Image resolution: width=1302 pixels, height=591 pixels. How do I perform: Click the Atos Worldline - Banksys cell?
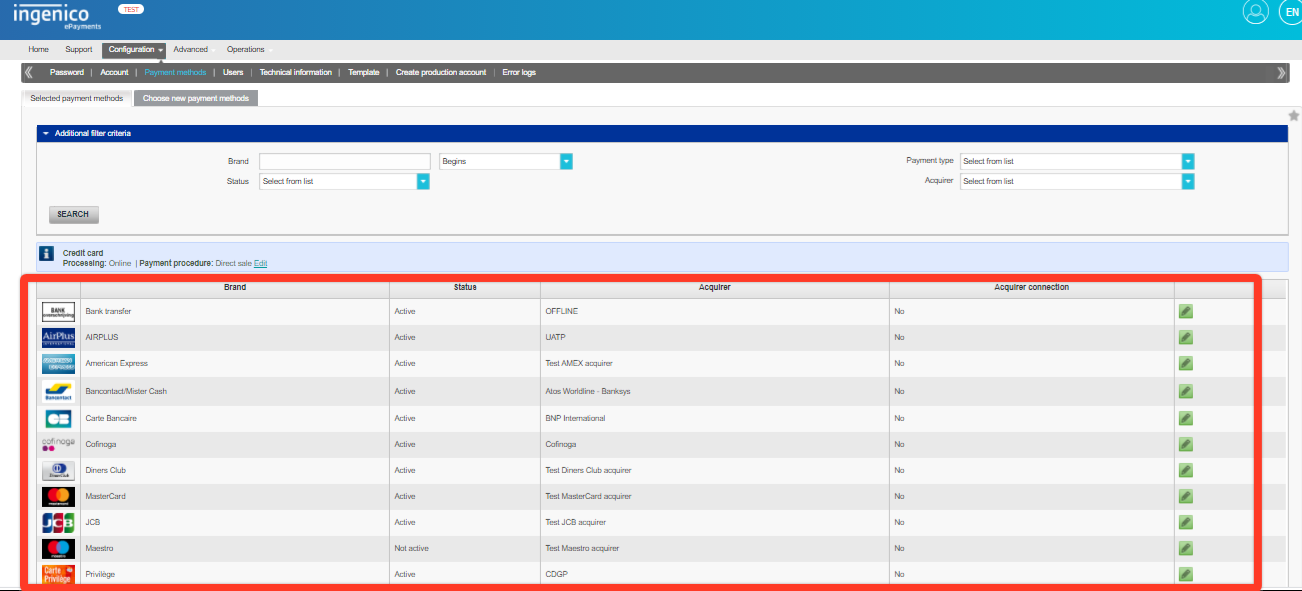pos(587,391)
